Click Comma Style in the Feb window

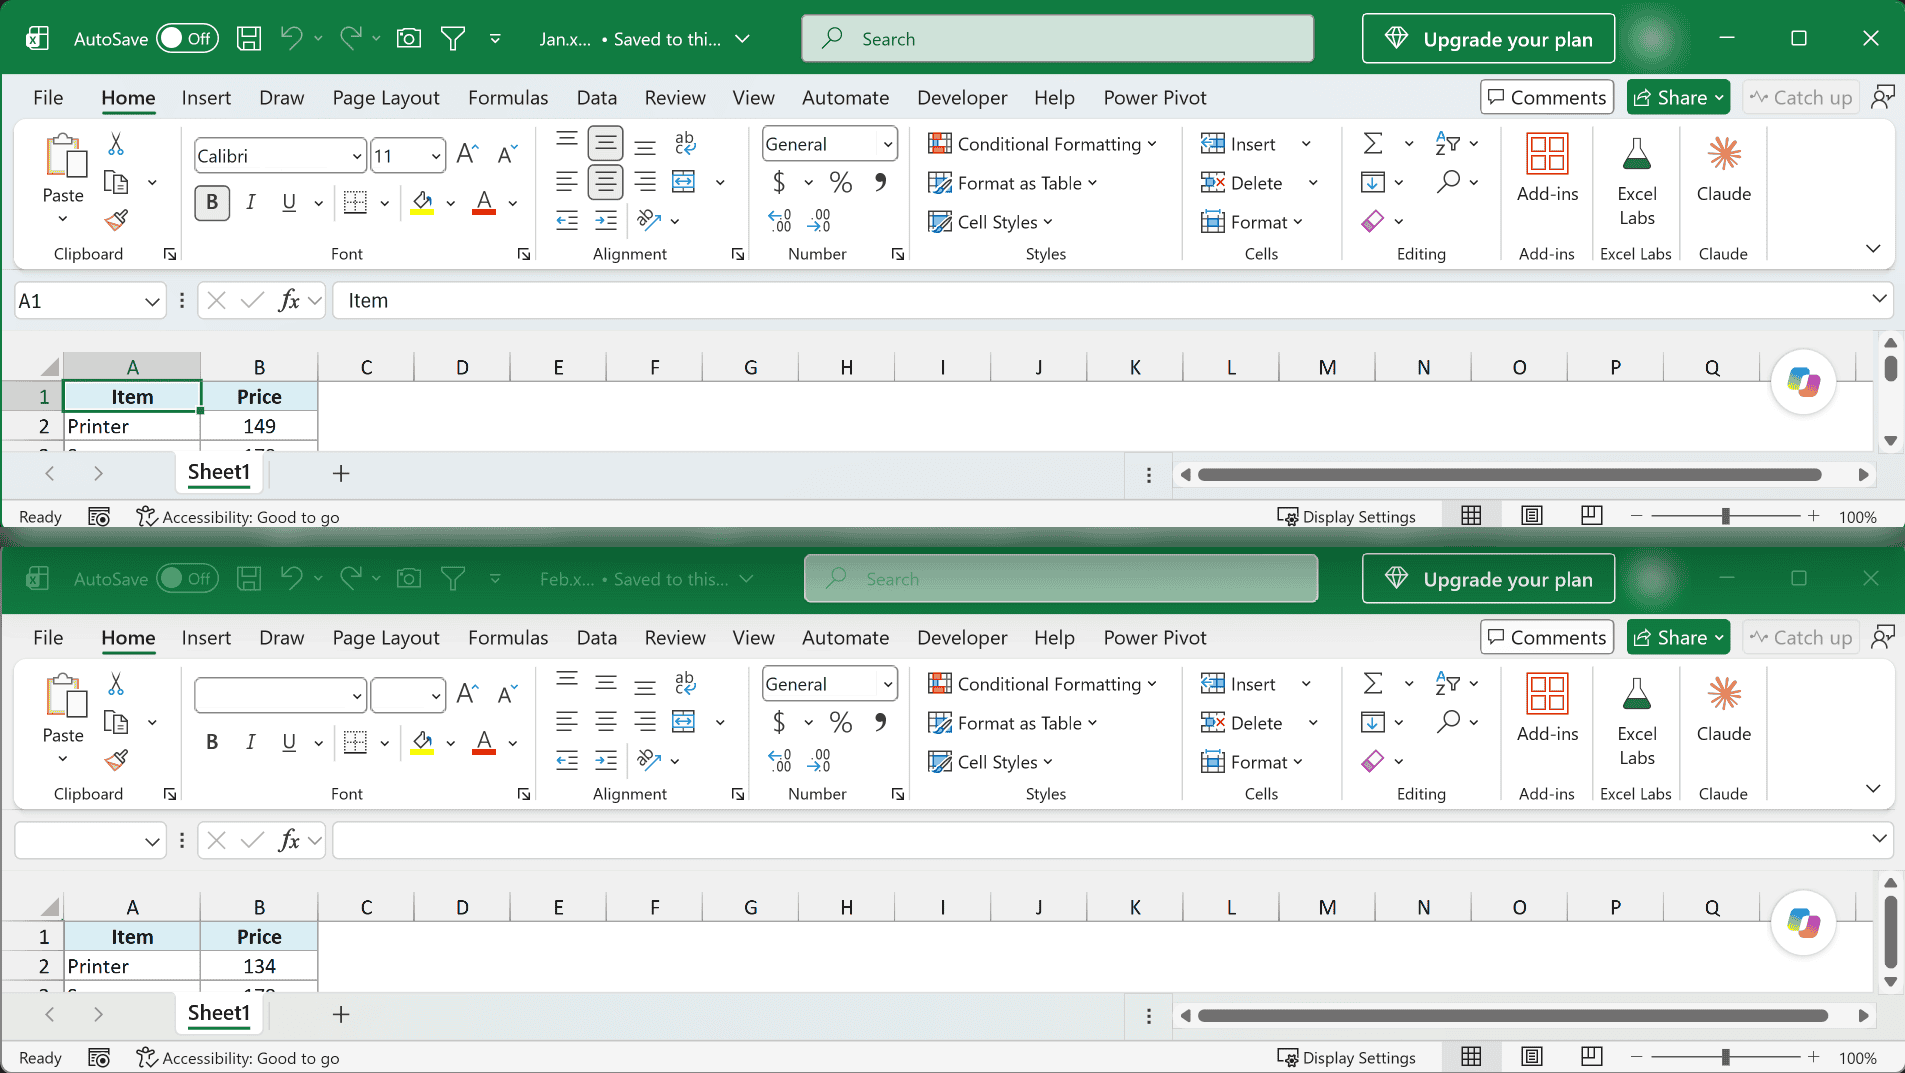click(880, 722)
